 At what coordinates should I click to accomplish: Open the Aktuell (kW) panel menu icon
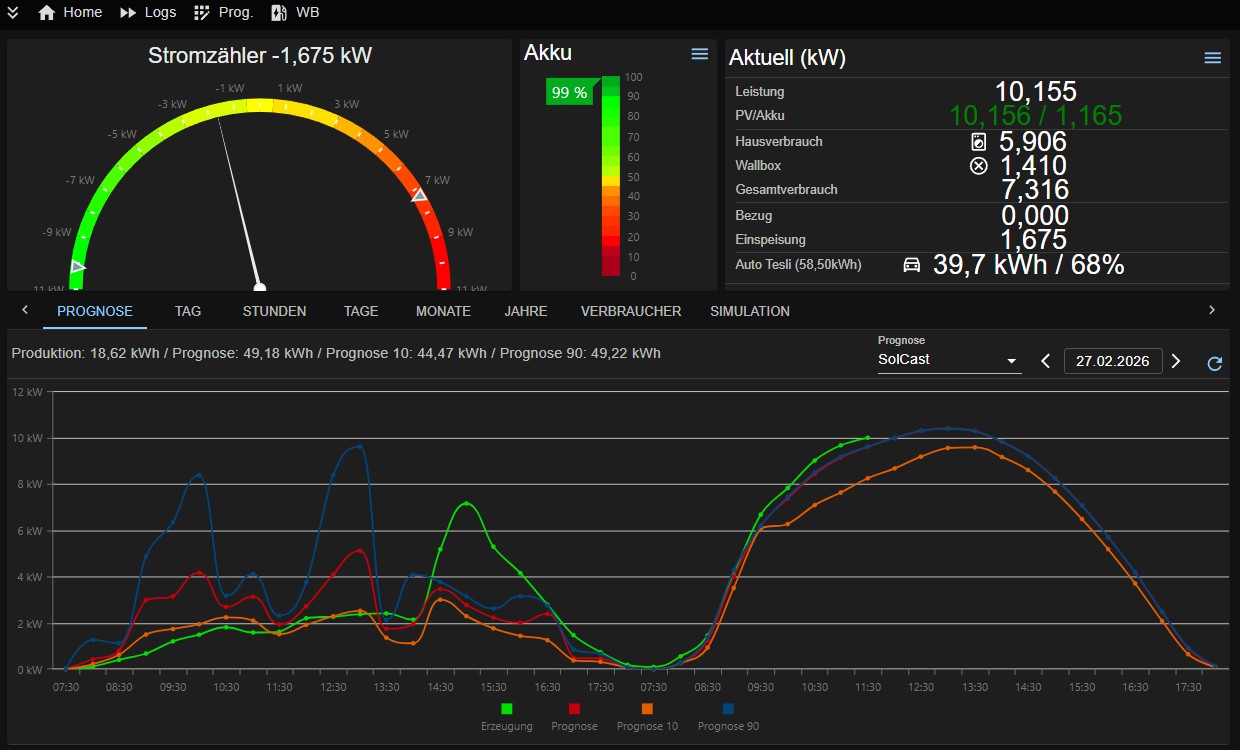[1212, 58]
